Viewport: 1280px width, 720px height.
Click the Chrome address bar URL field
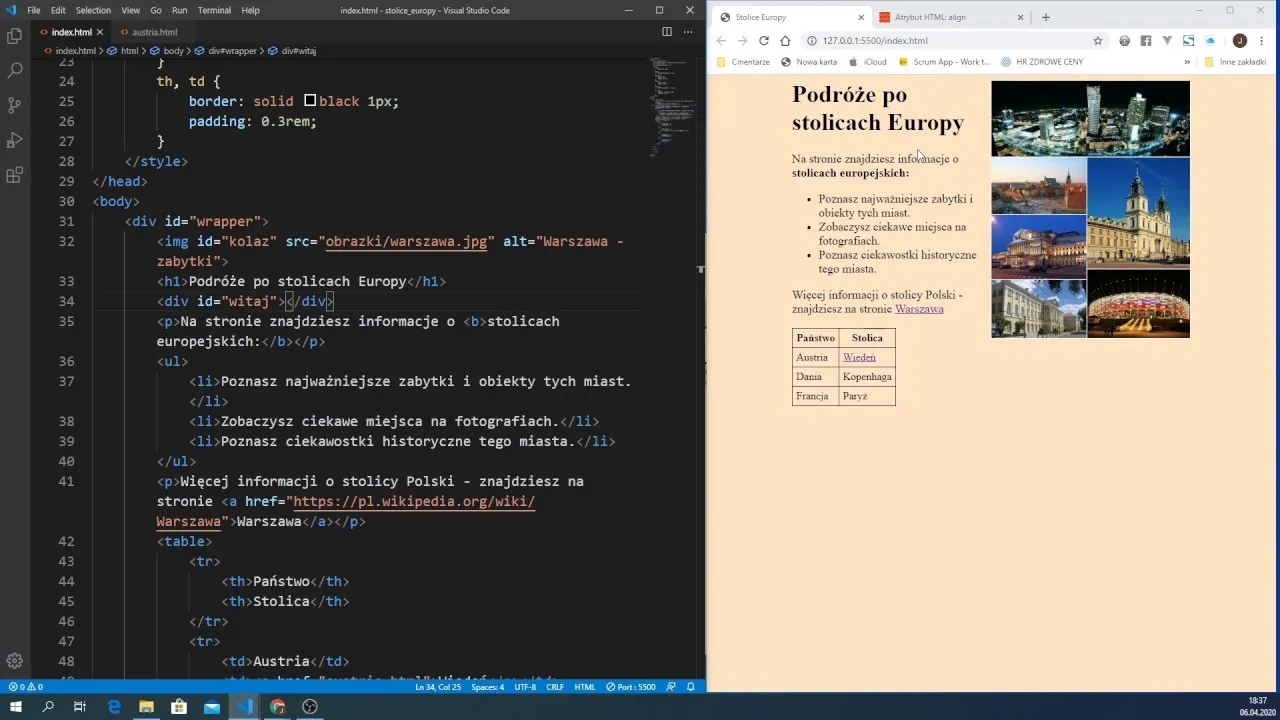pos(950,41)
